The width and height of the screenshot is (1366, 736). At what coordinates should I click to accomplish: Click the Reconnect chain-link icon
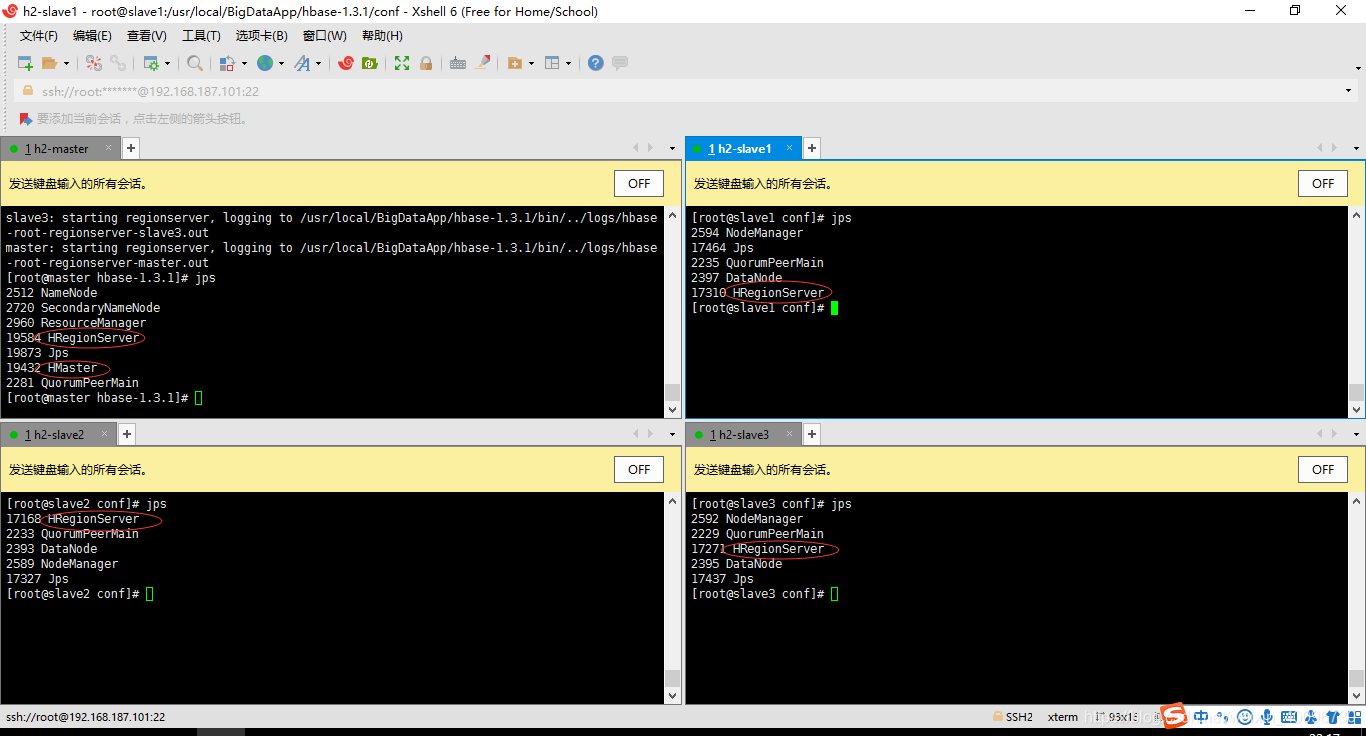tap(118, 63)
